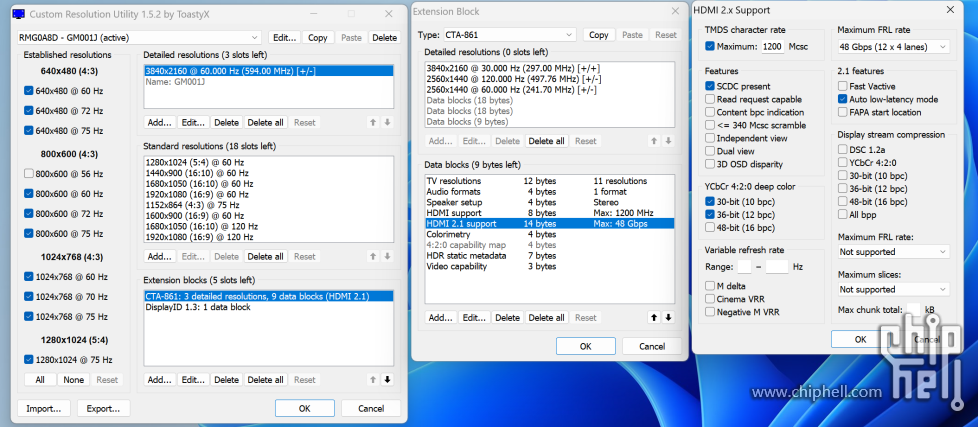Click Export button in CRU
The height and width of the screenshot is (427, 978).
104,409
